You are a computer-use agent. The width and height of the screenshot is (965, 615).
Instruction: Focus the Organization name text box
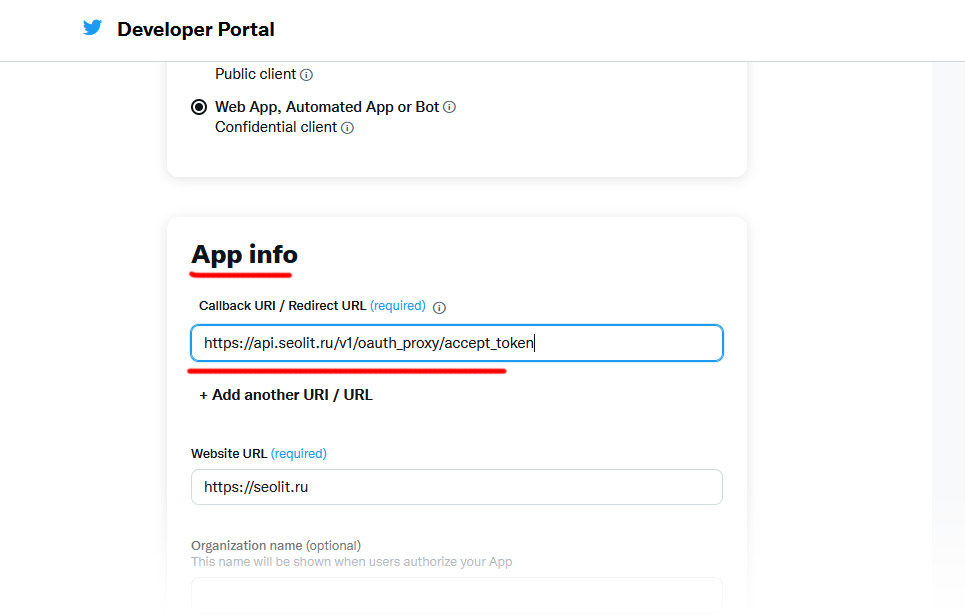[x=456, y=594]
